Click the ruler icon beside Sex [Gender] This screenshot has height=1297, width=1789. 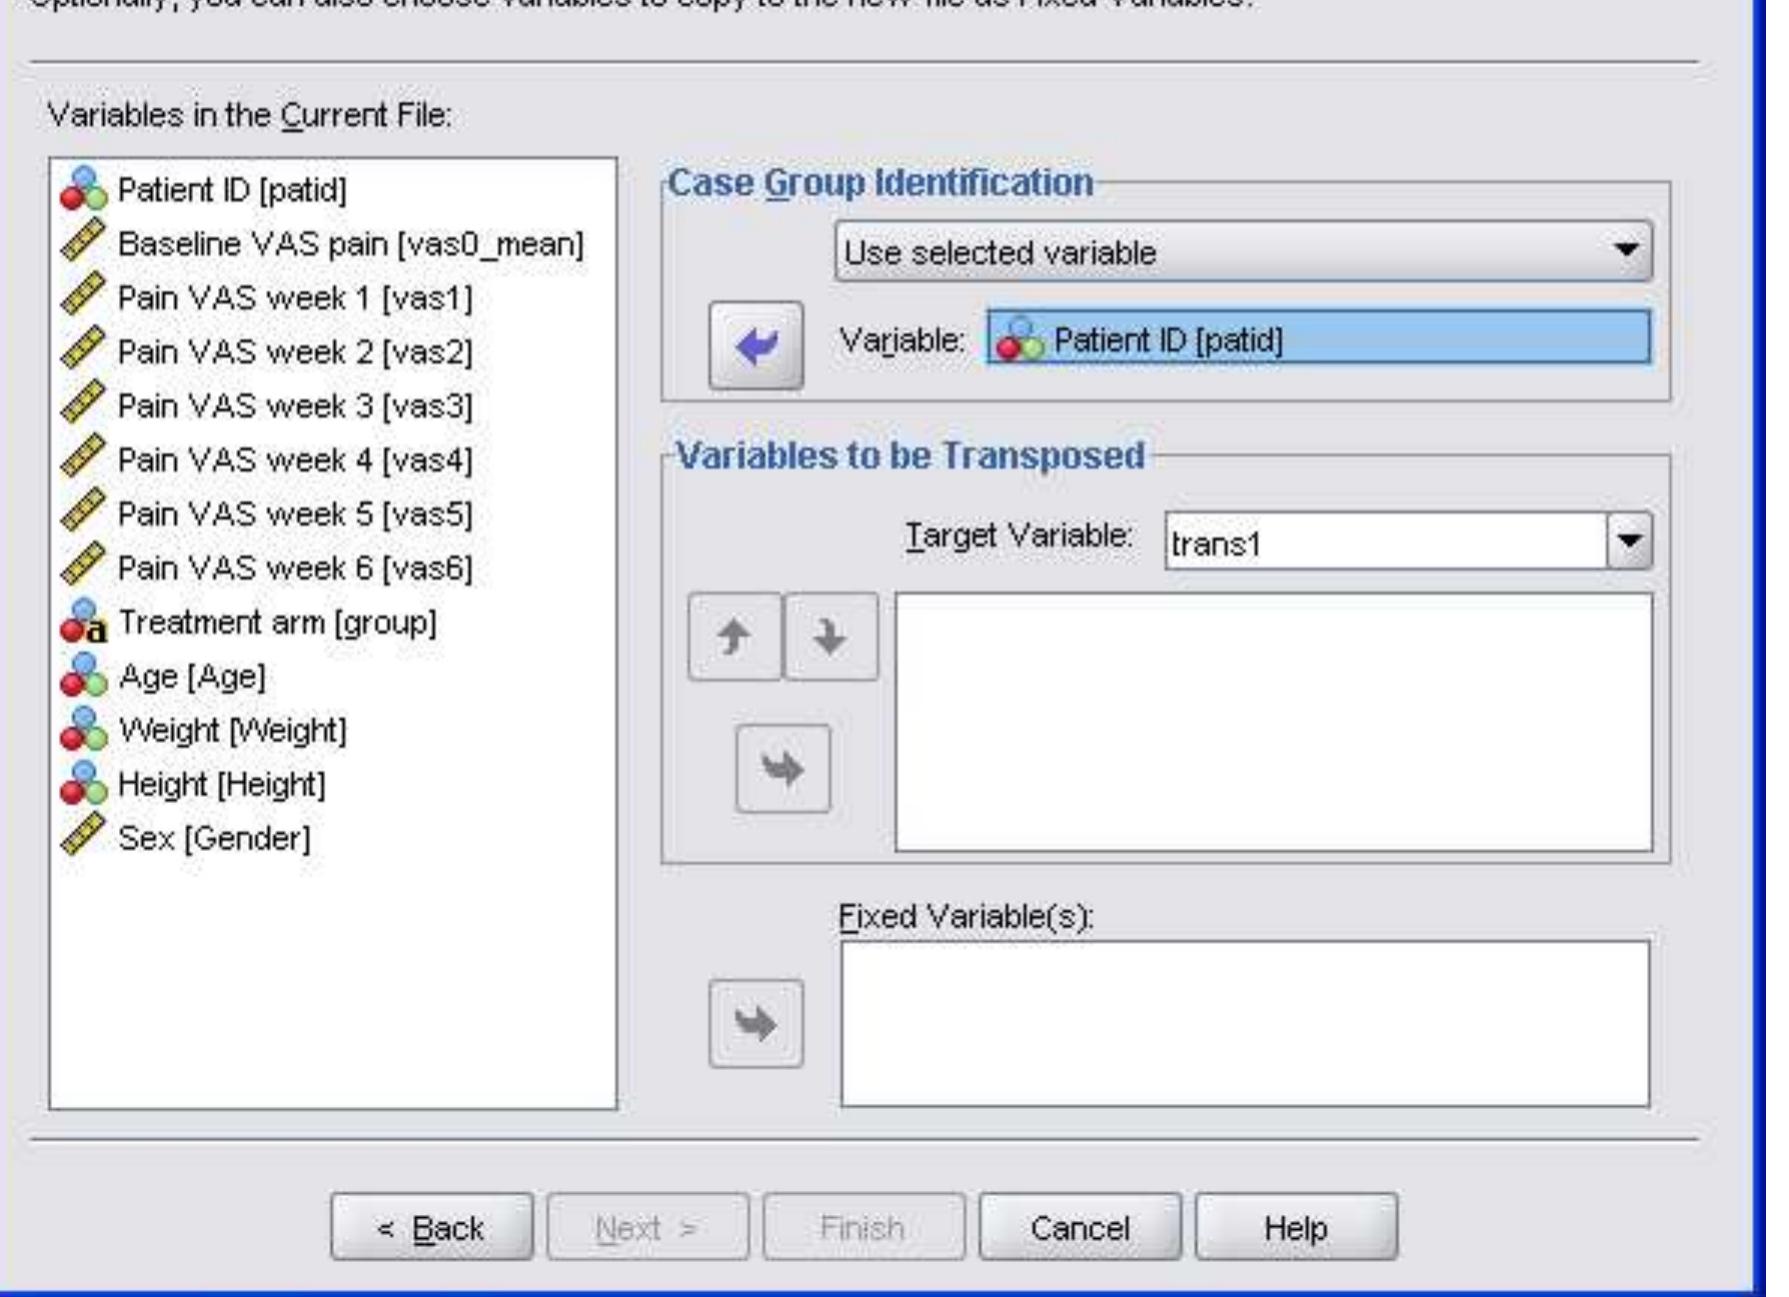pyautogui.click(x=84, y=837)
